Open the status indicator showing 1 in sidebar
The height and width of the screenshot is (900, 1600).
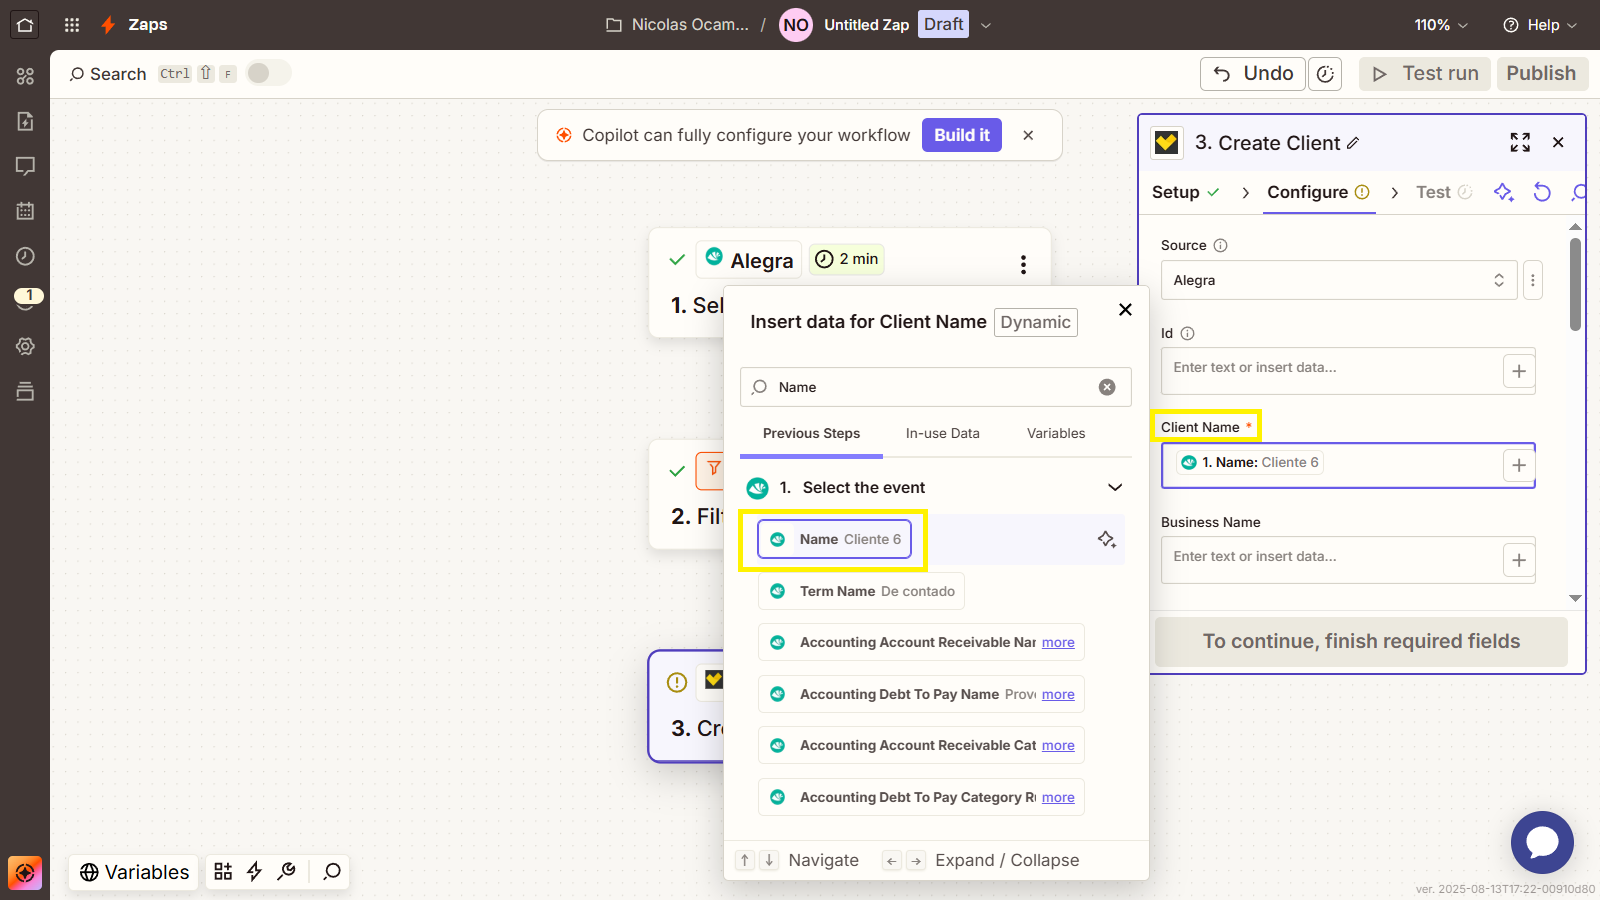coord(28,297)
